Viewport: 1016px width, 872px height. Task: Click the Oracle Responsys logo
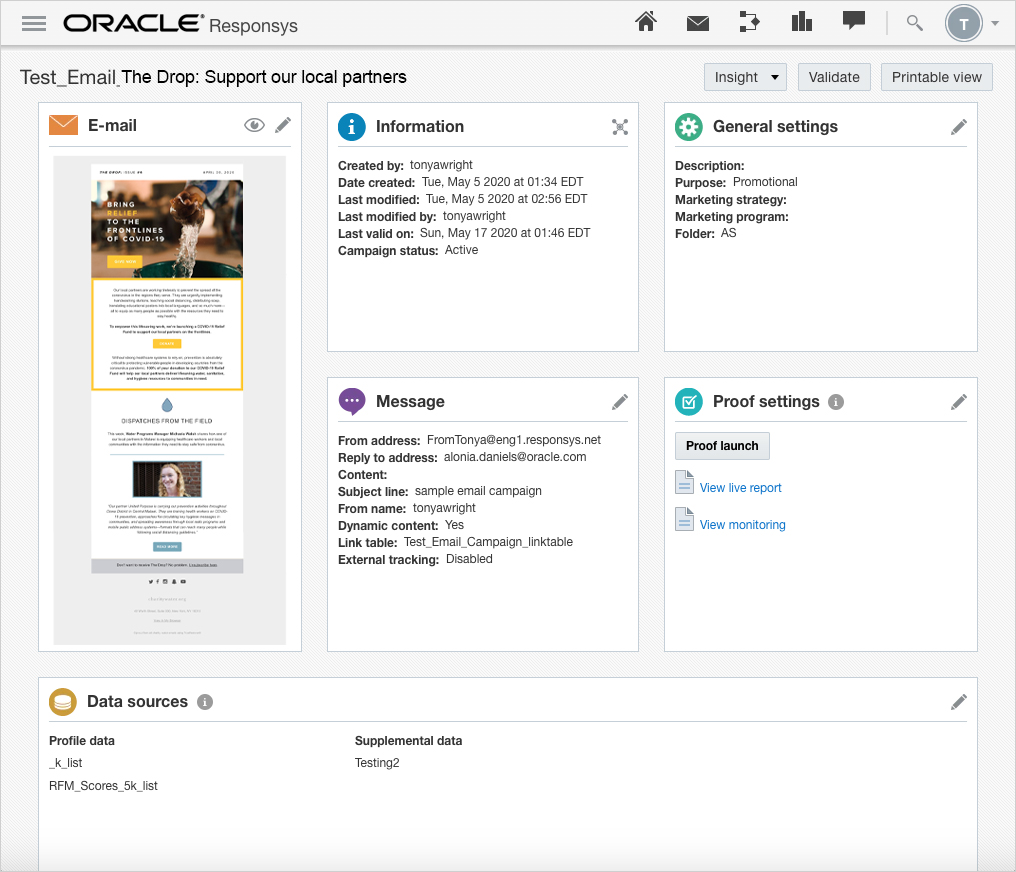click(180, 24)
